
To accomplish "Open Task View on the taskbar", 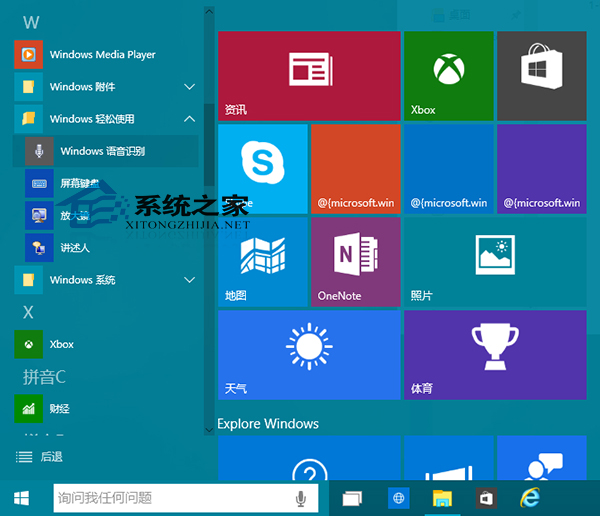I will [352, 498].
